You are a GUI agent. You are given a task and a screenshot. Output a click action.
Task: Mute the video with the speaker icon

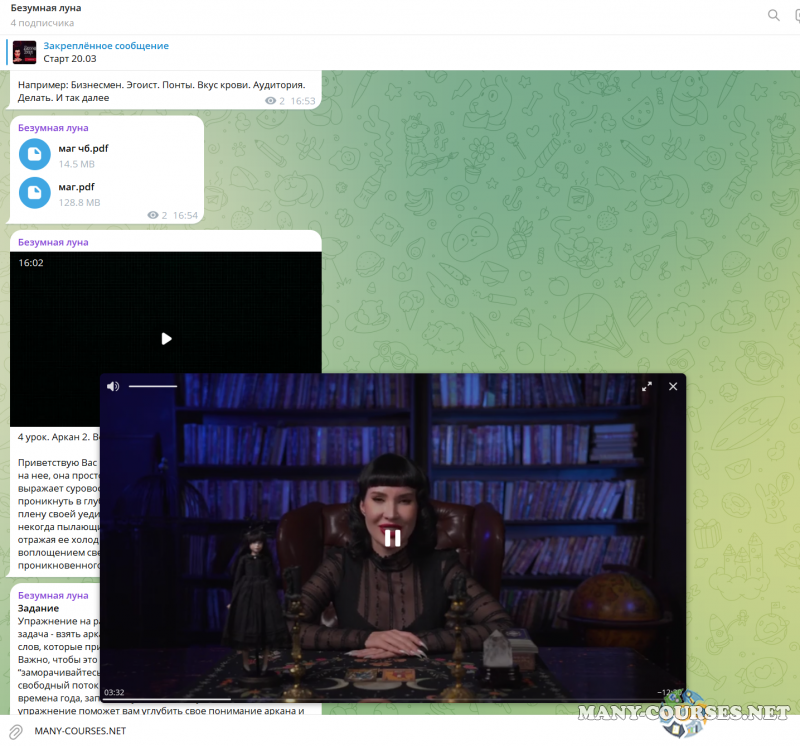(113, 386)
